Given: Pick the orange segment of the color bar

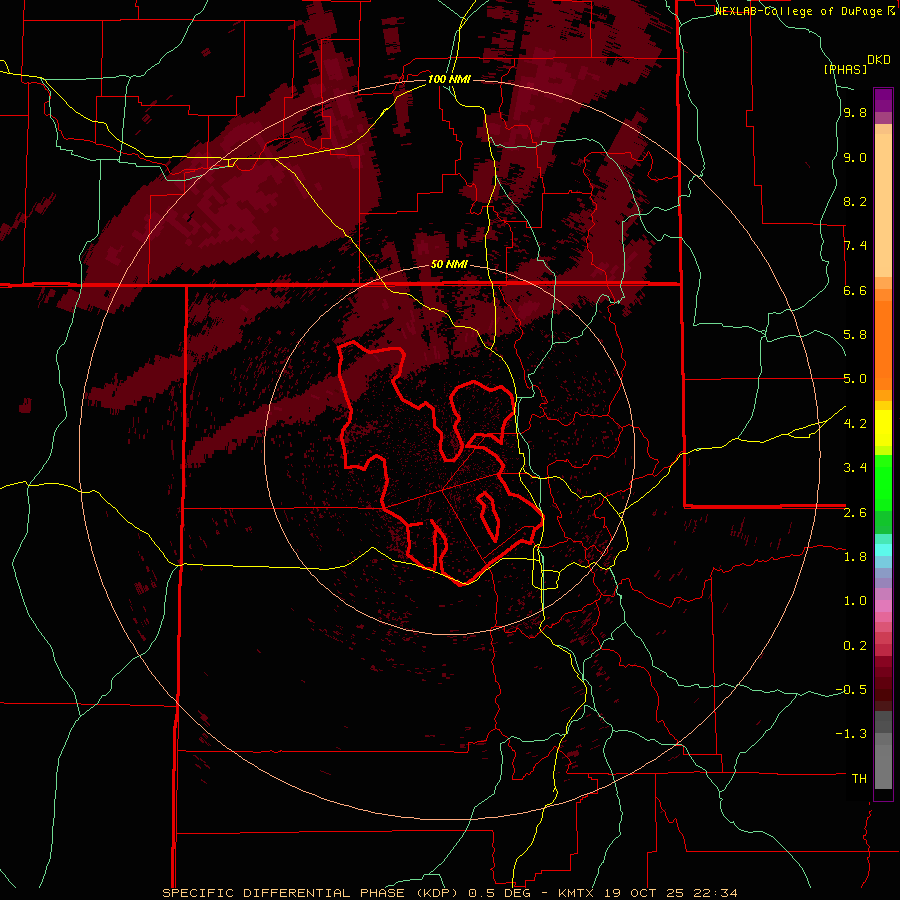Looking at the screenshot, I should click(883, 345).
